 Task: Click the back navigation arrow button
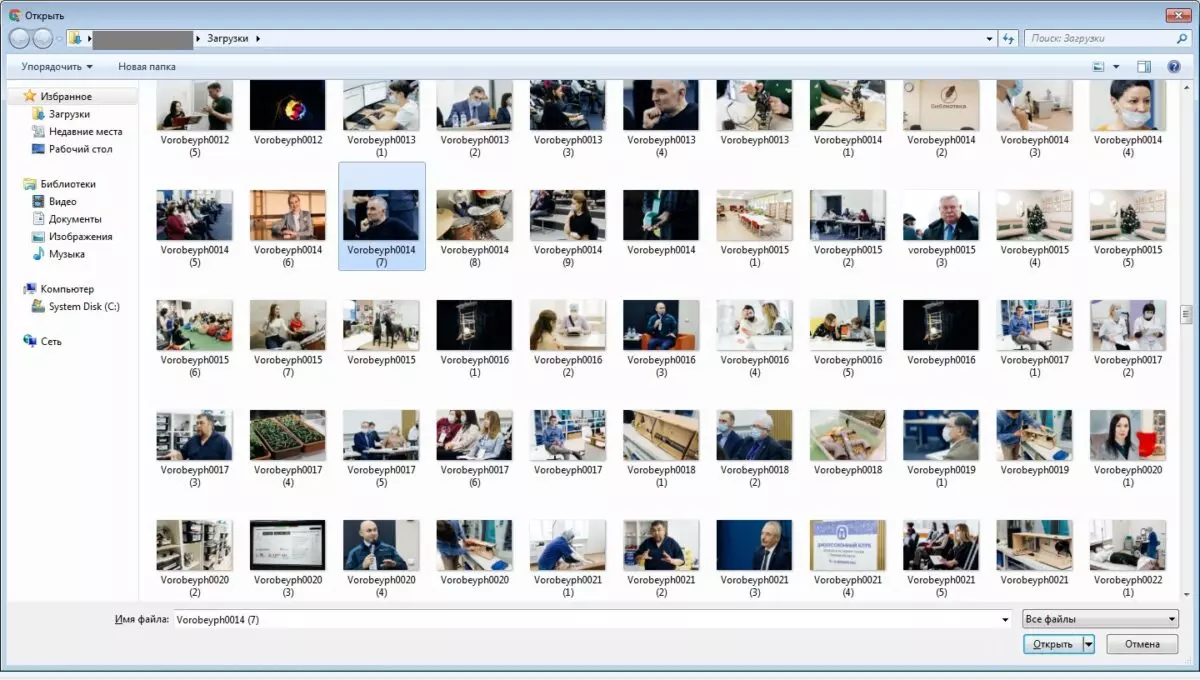click(19, 38)
